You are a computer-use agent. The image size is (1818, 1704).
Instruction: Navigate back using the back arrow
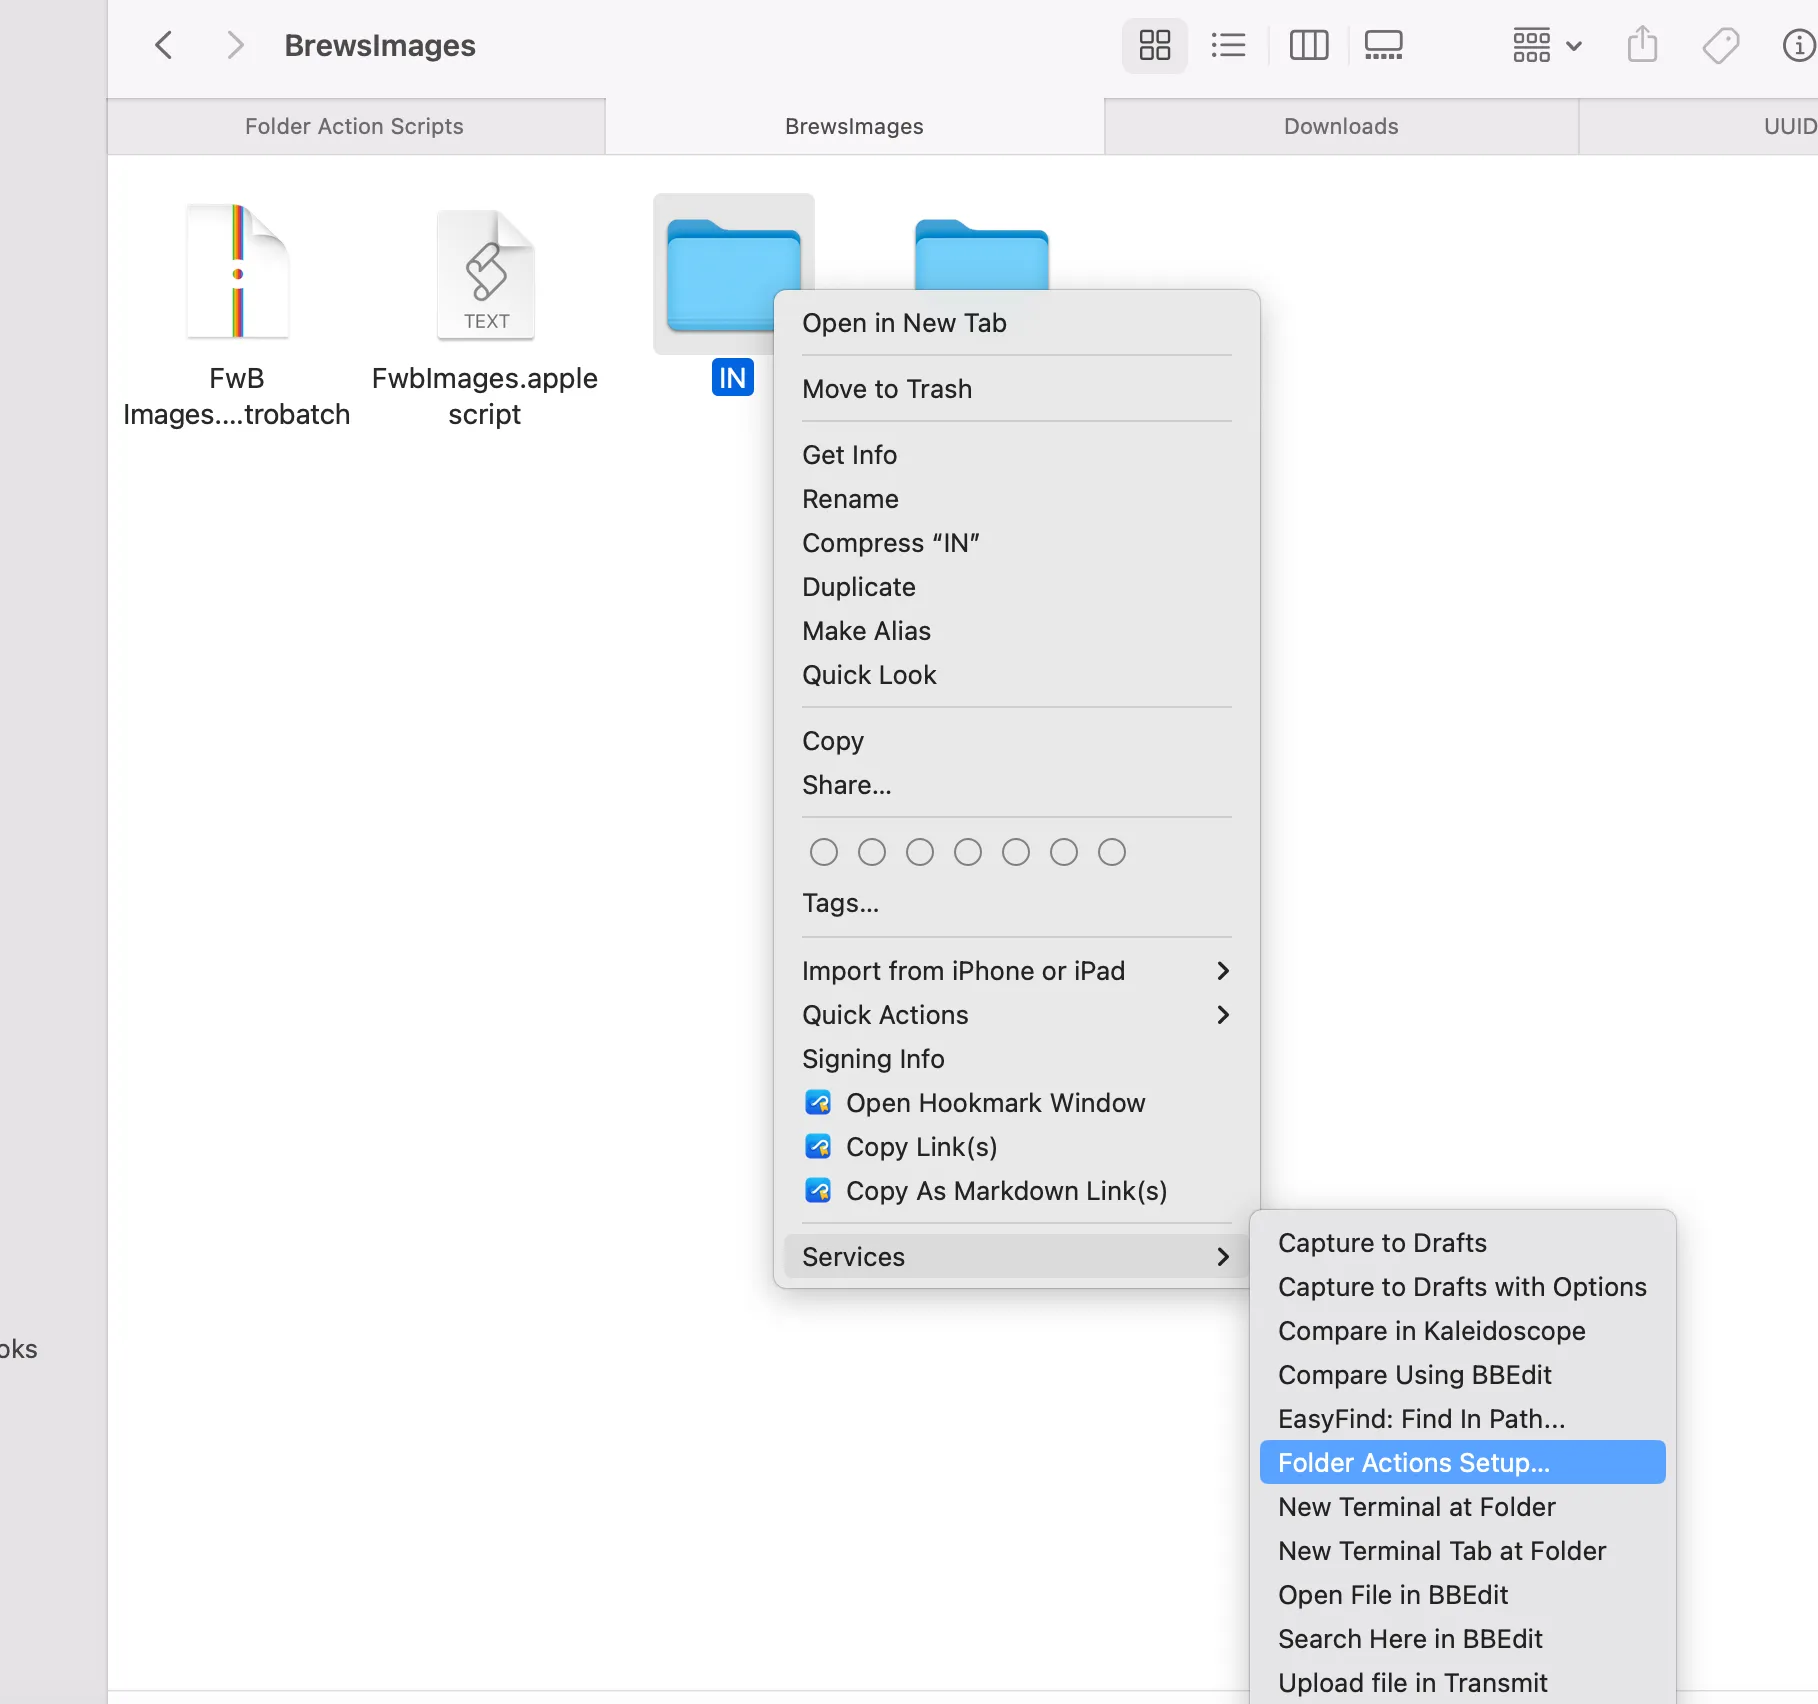(164, 45)
